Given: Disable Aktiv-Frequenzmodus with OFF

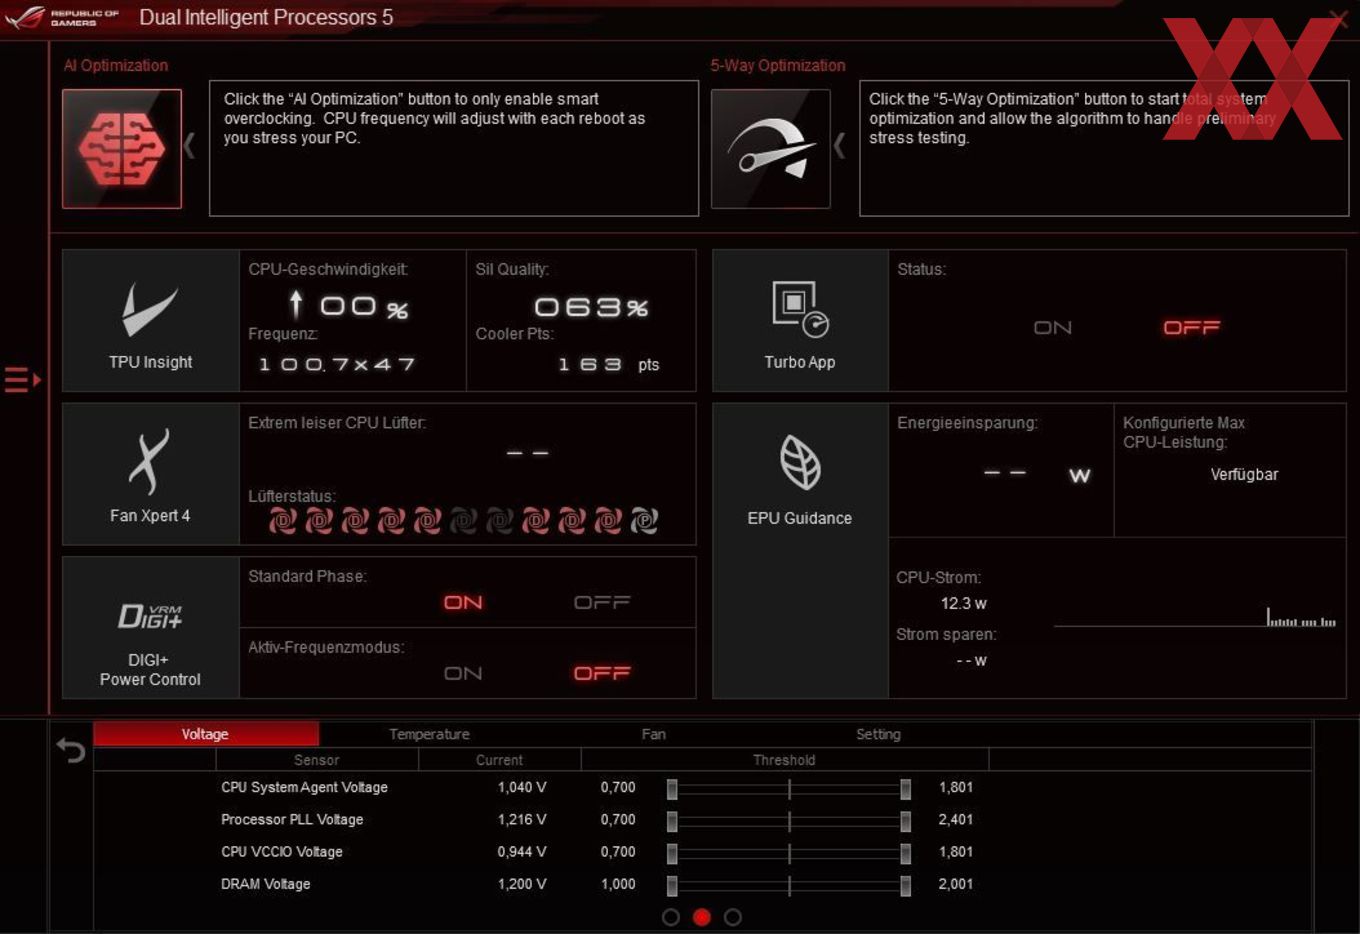Looking at the screenshot, I should pos(602,673).
